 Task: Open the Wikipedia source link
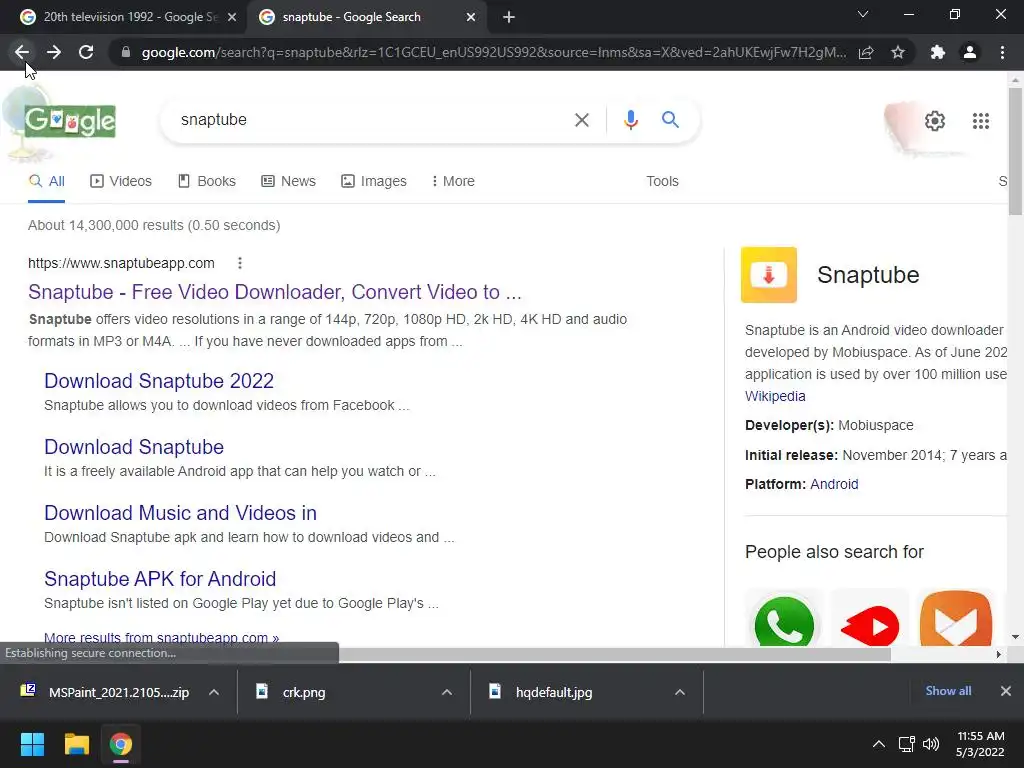coord(775,396)
